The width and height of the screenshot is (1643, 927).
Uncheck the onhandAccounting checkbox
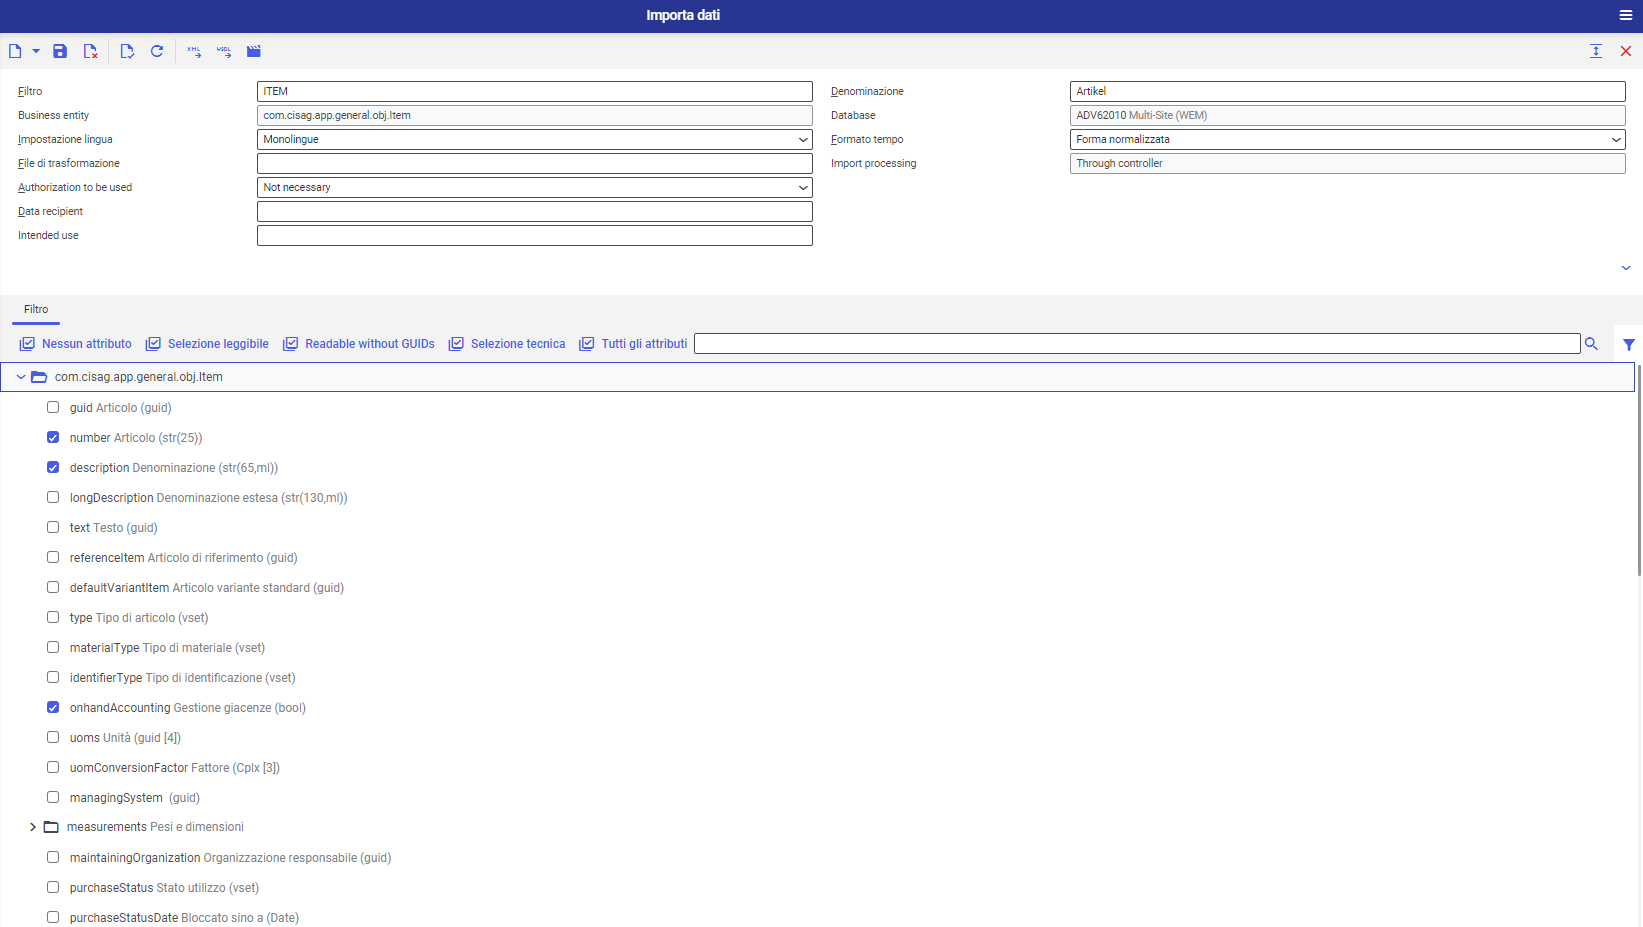coord(53,707)
